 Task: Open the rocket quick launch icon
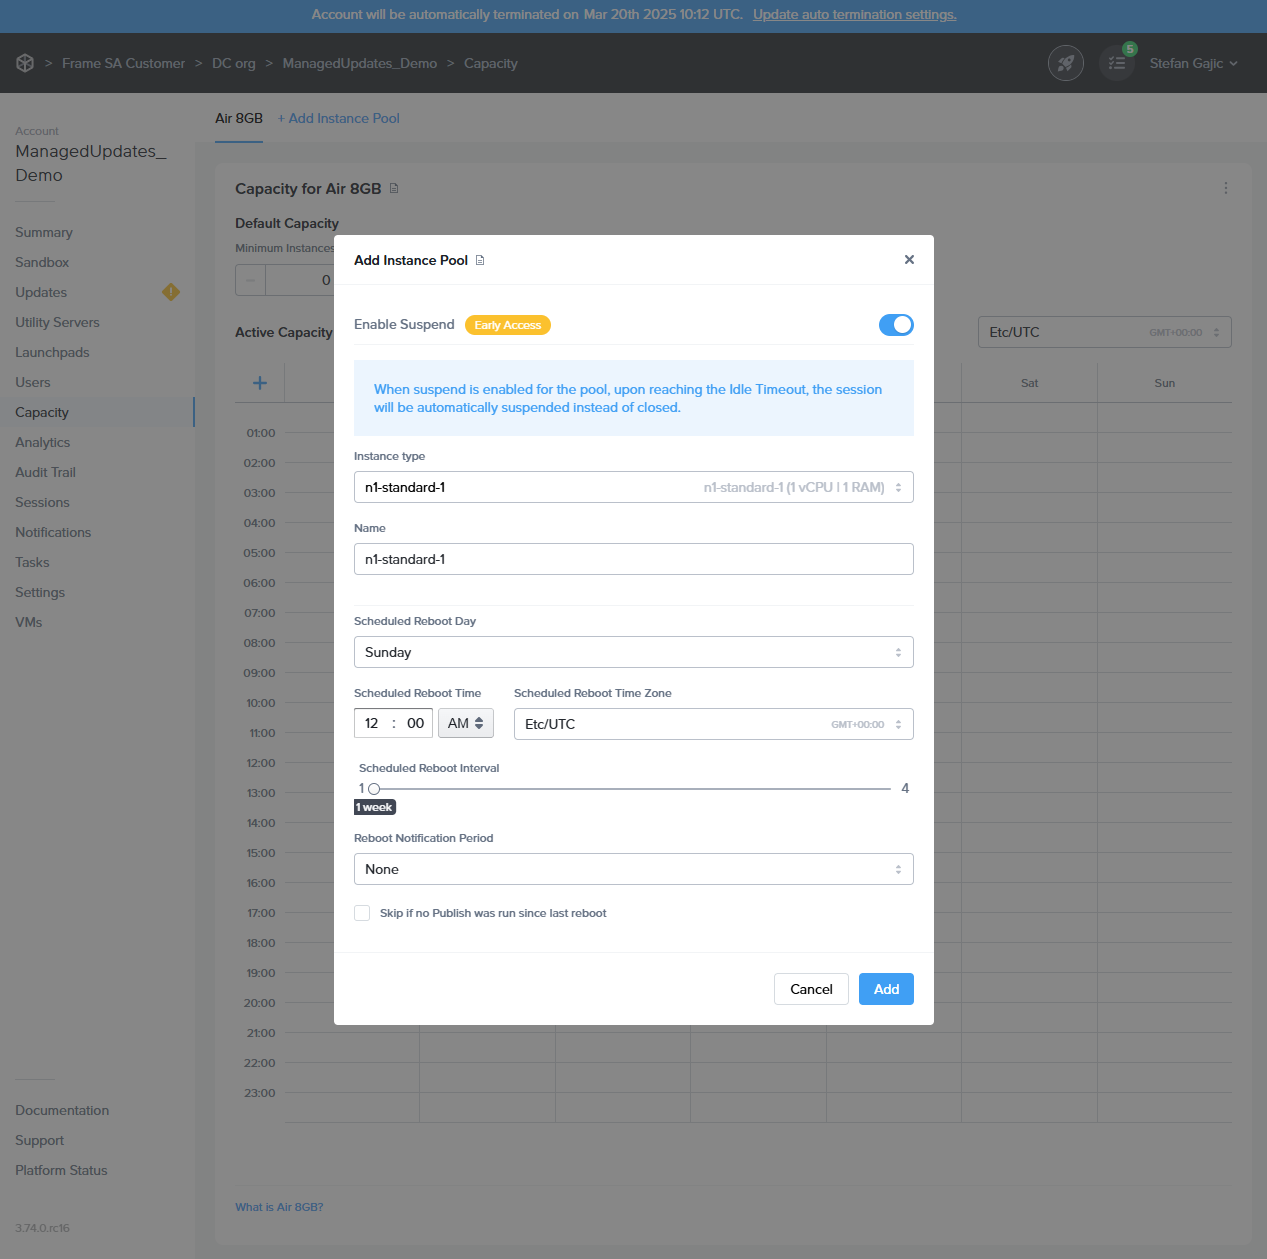tap(1065, 63)
